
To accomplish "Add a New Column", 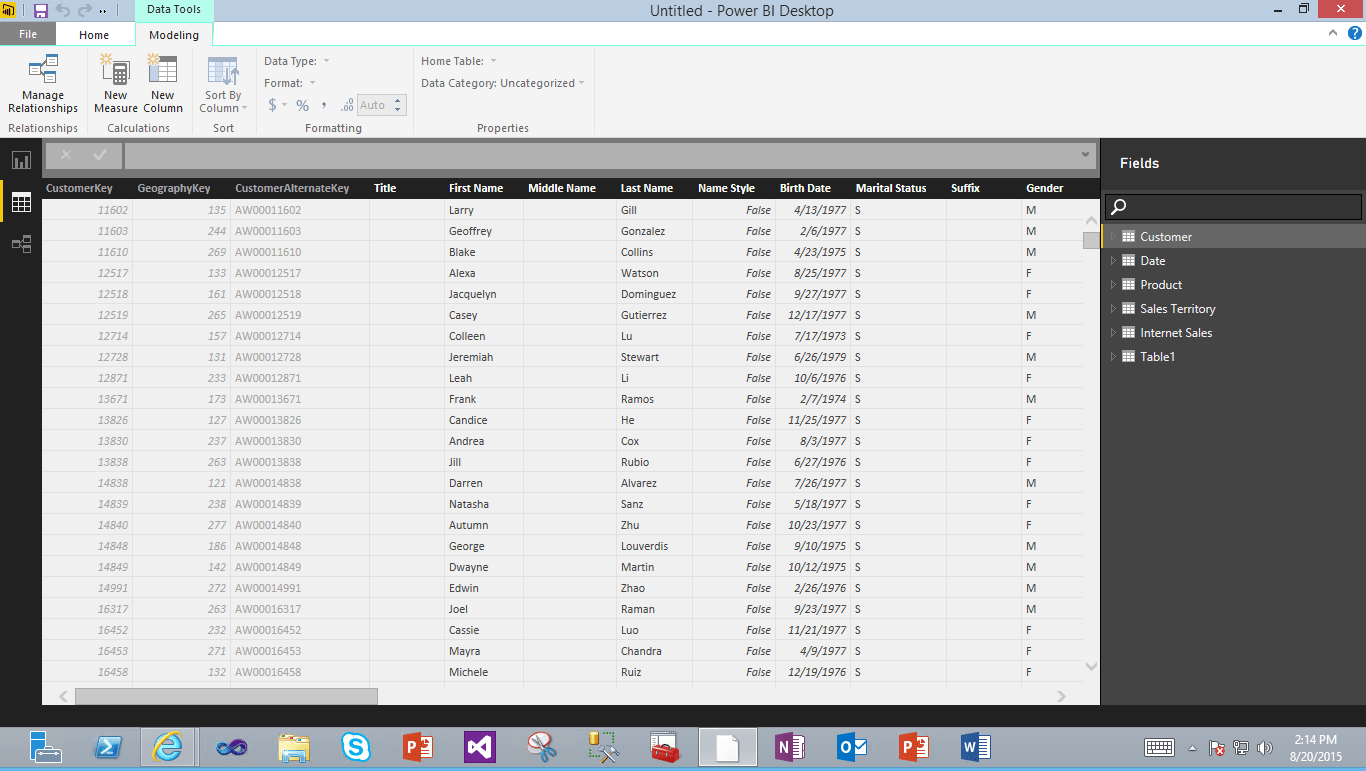I will [x=163, y=85].
